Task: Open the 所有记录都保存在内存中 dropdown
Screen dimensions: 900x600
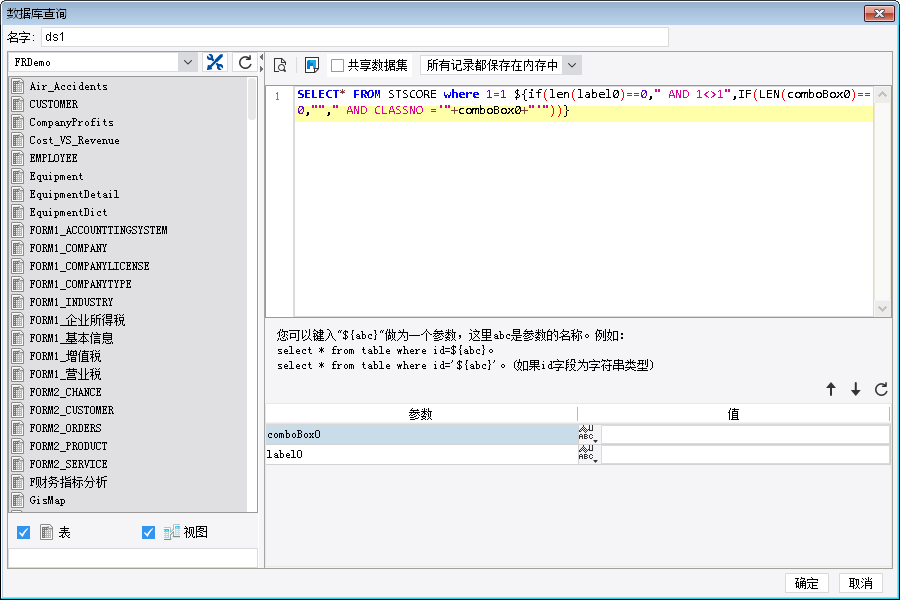Action: coord(572,65)
